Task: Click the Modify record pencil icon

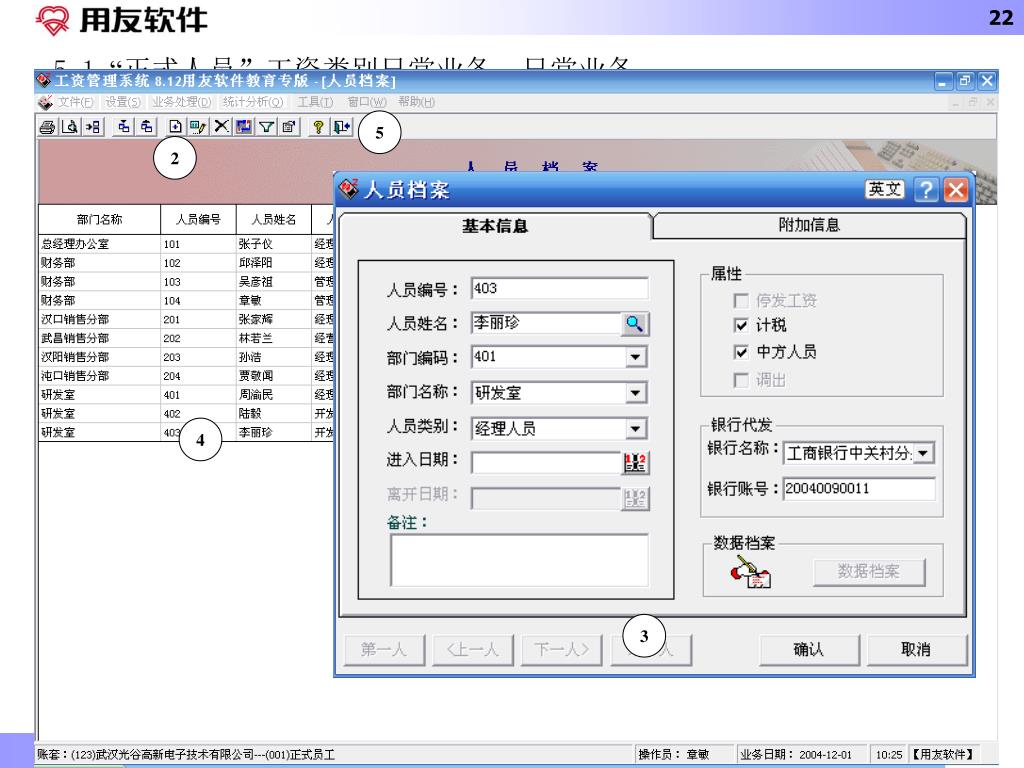Action: tap(198, 127)
